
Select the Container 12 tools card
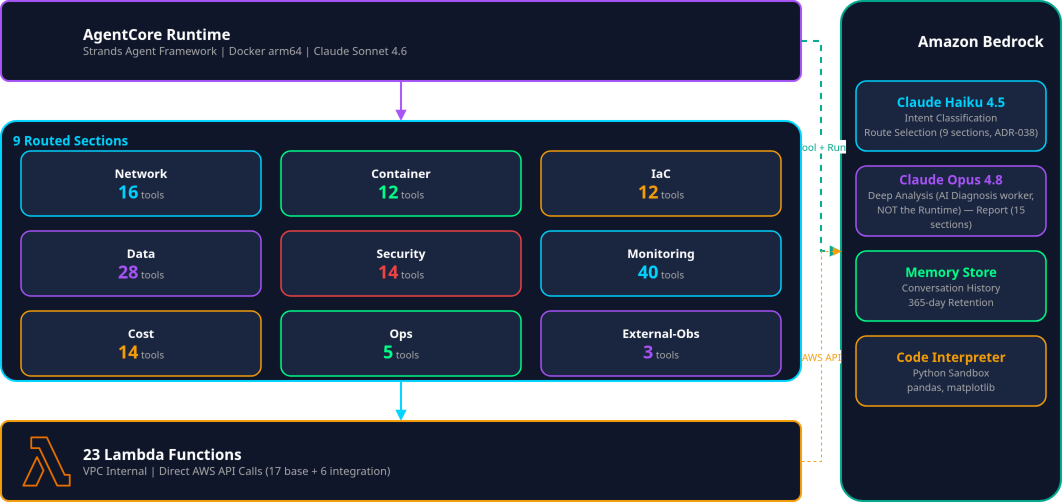pos(401,183)
